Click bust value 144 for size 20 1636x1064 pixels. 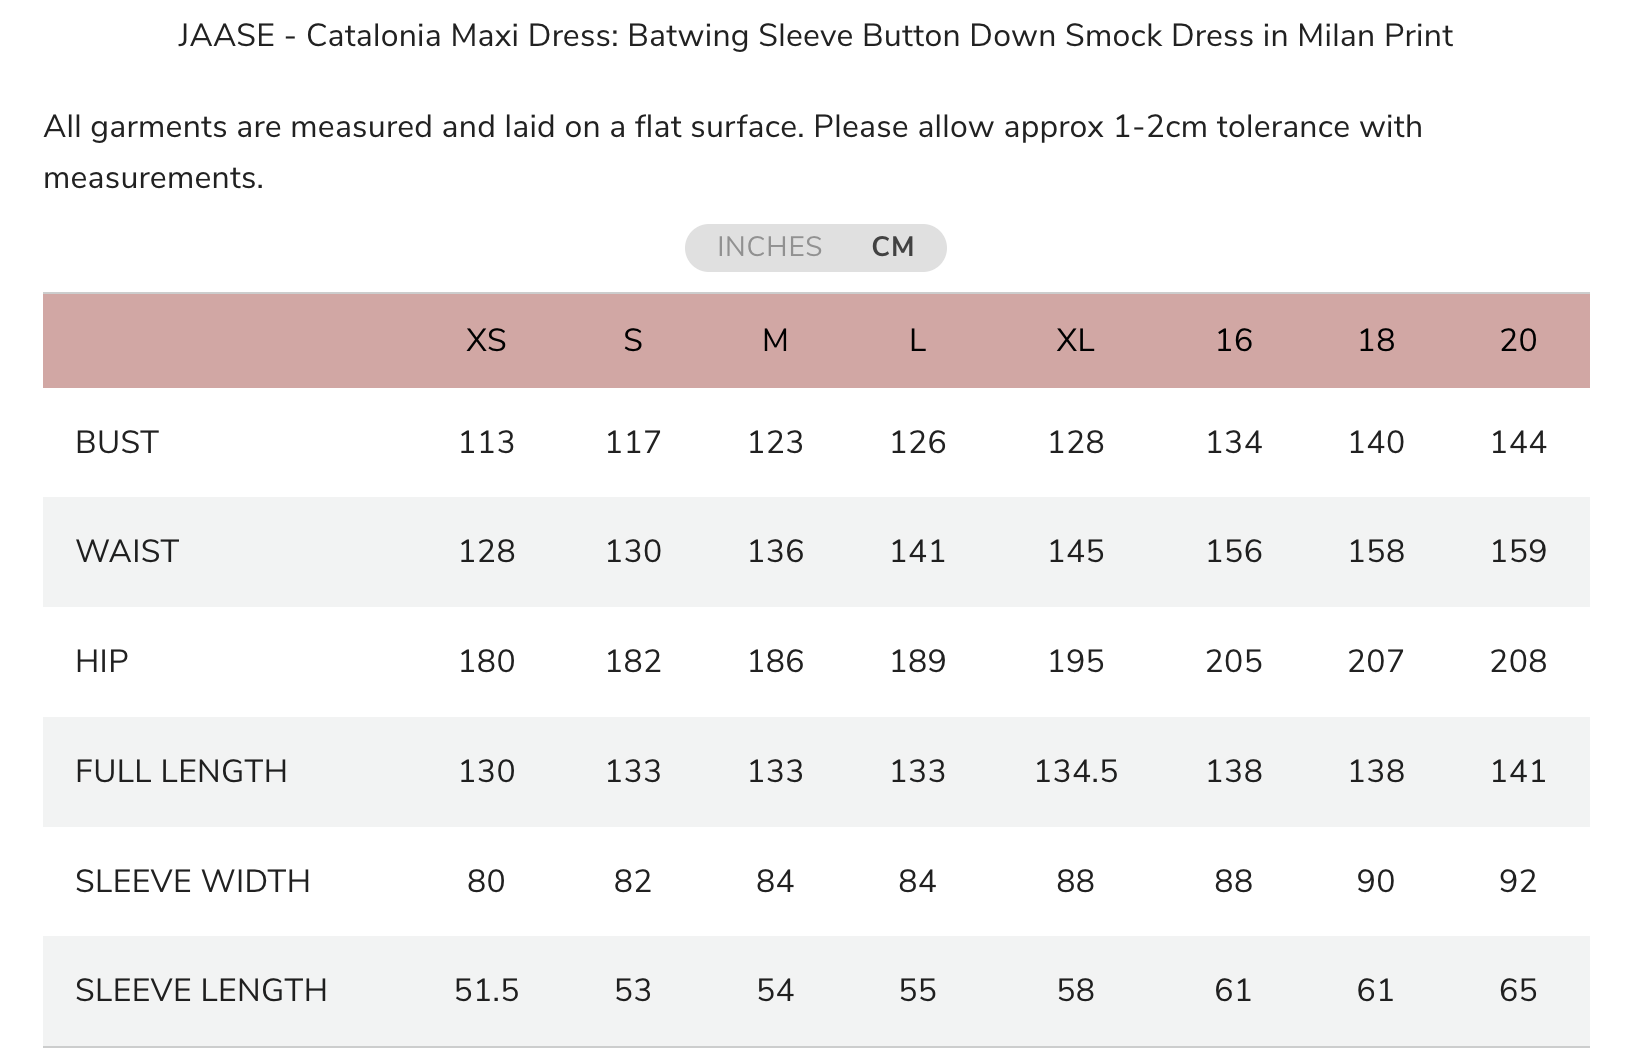click(1518, 442)
